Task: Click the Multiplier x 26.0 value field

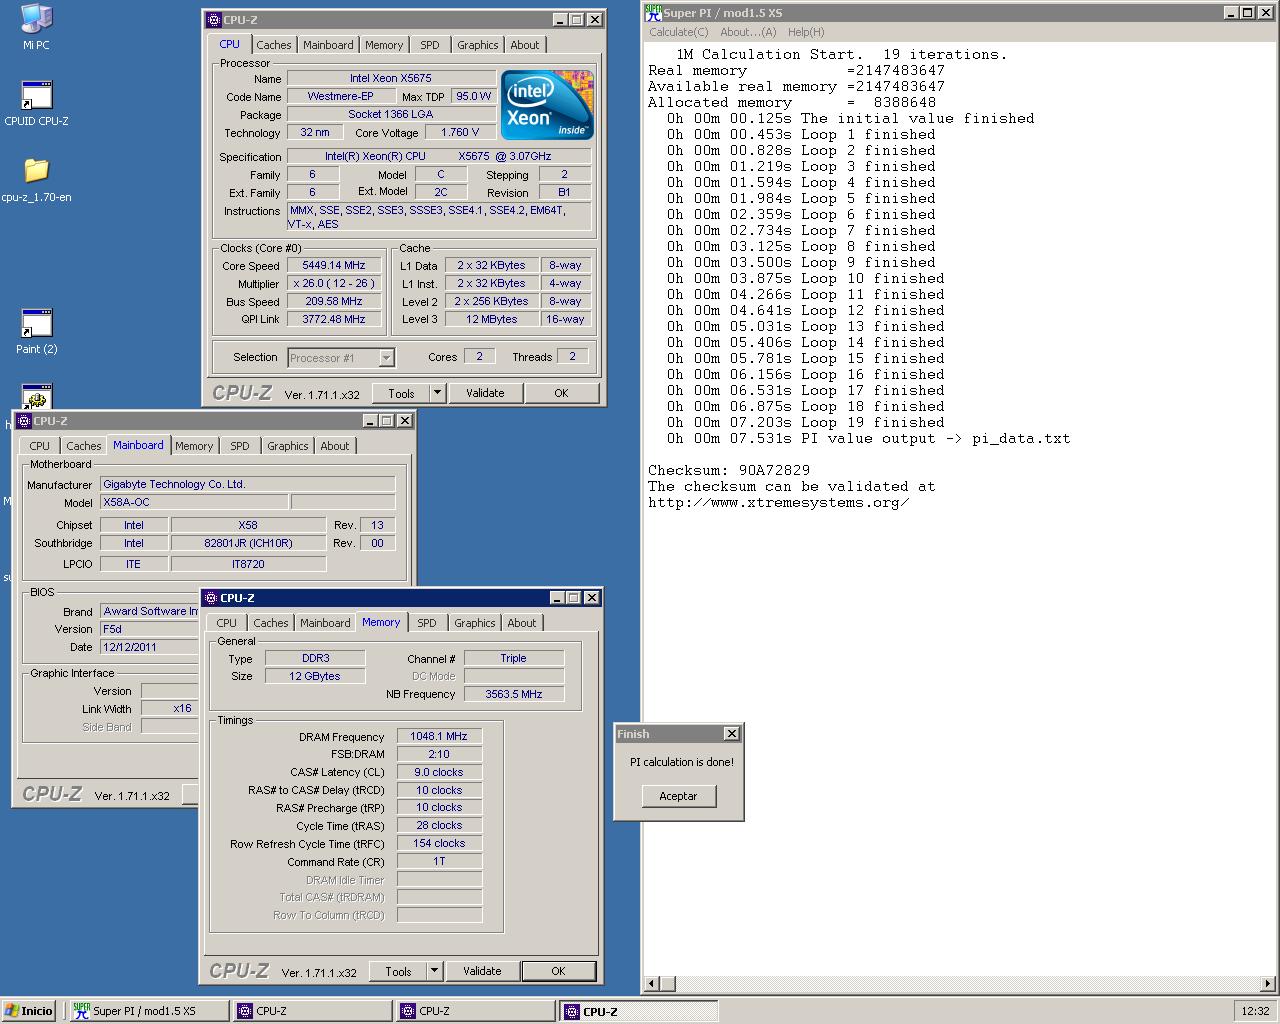Action: tap(334, 284)
